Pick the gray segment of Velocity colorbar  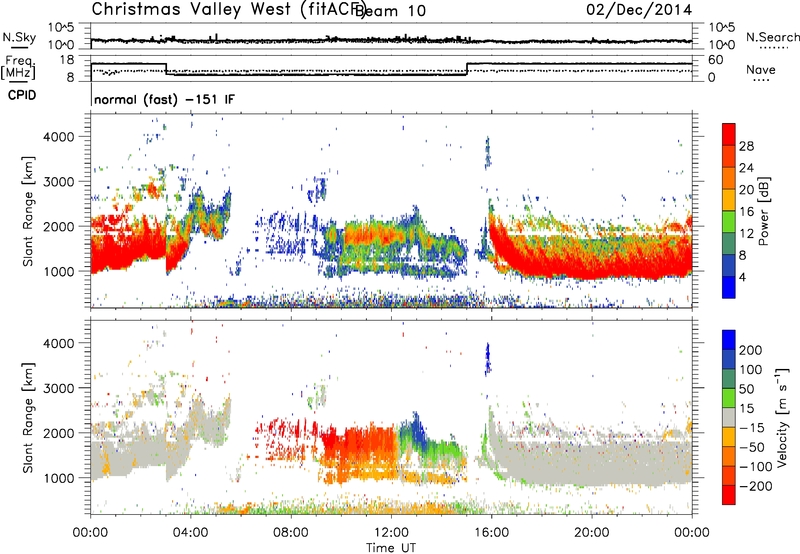(729, 417)
